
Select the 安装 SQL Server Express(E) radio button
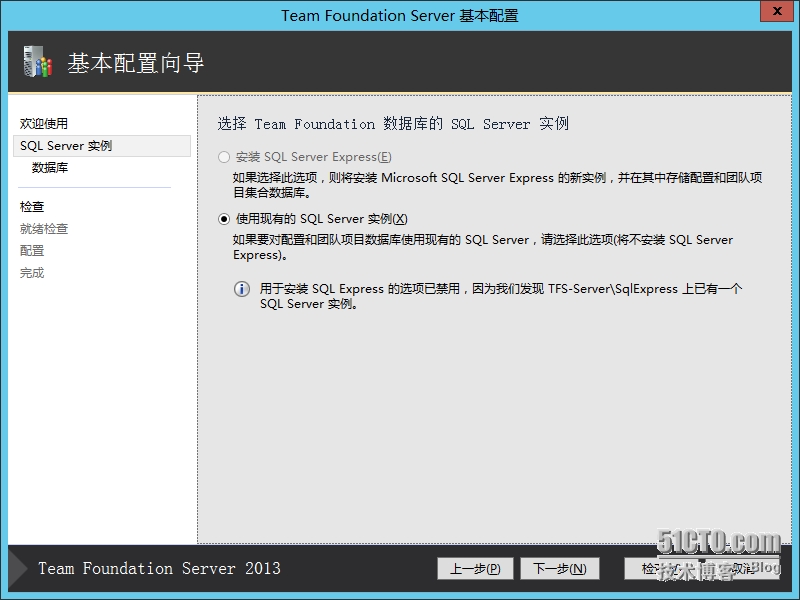click(224, 157)
